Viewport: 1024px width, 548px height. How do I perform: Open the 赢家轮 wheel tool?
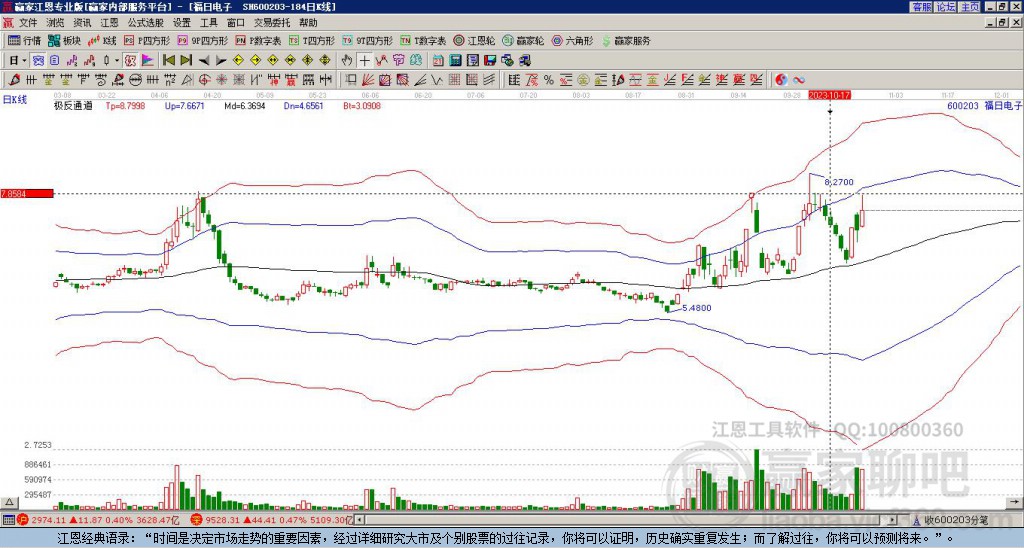[523, 40]
